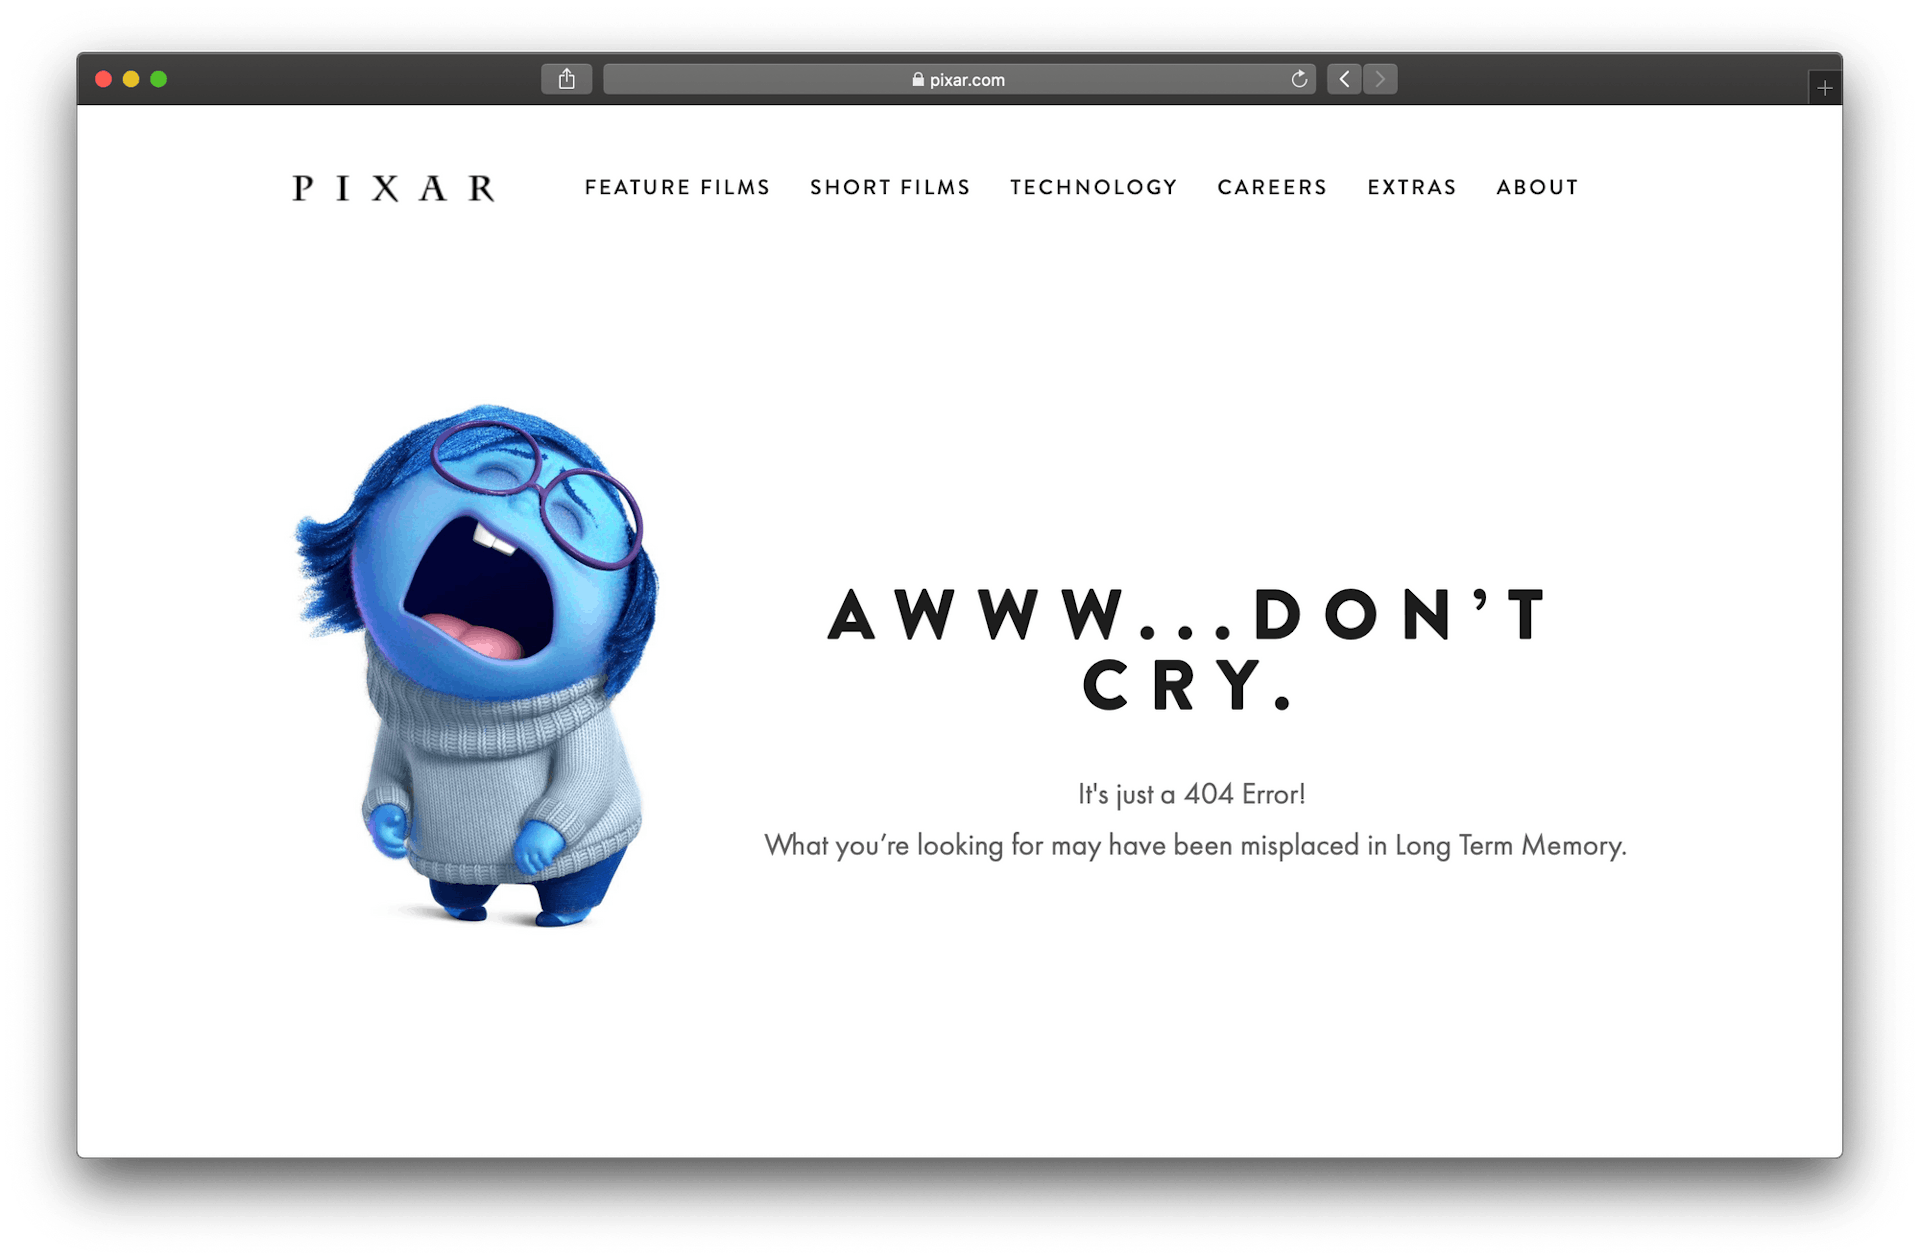
Task: Click the 404 Error message text
Action: coord(1189,793)
